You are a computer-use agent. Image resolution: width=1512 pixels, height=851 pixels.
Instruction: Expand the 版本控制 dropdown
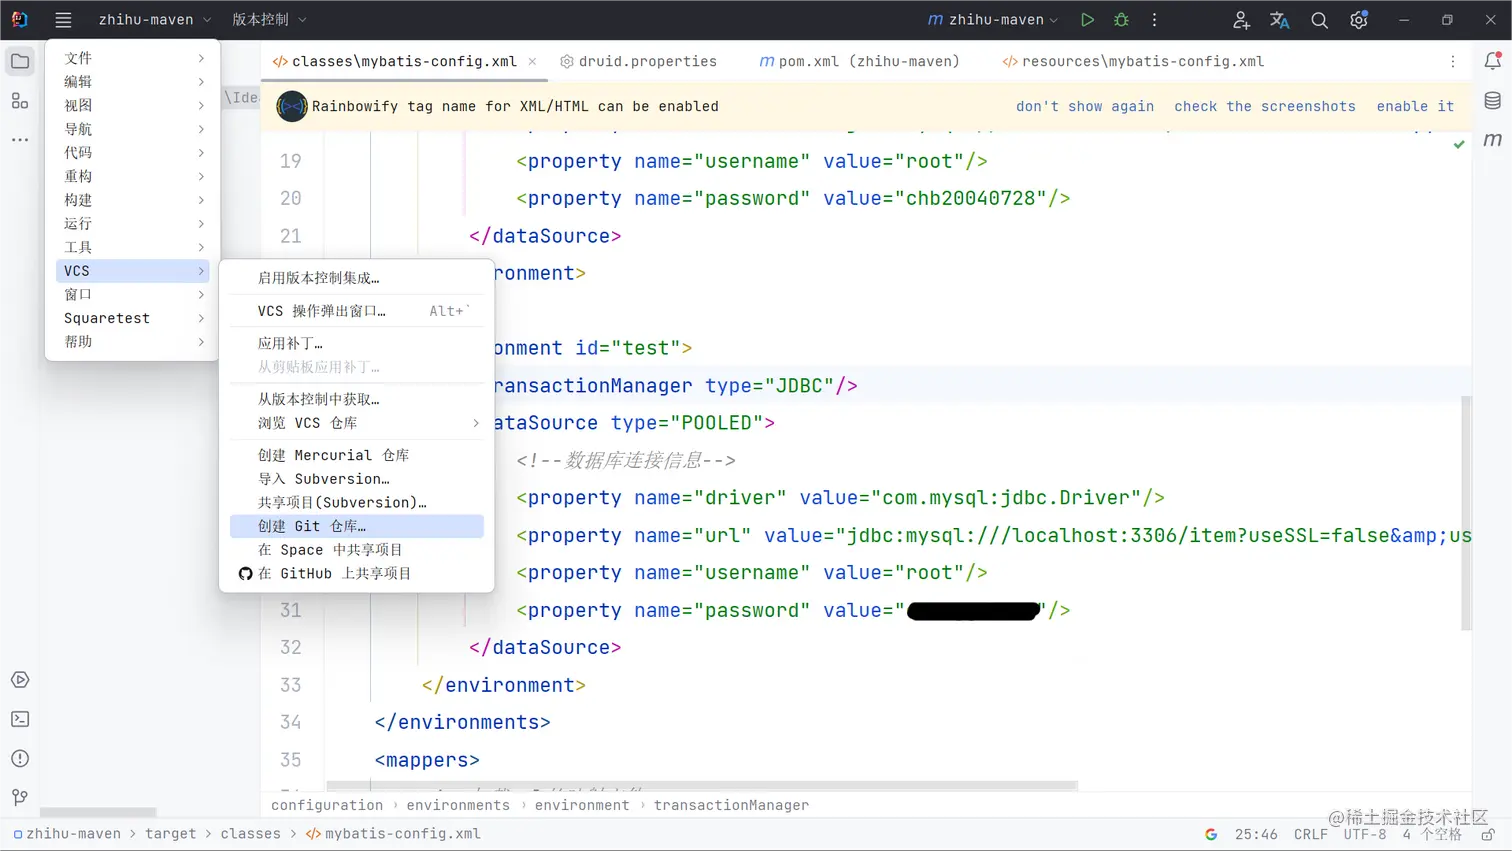click(269, 20)
